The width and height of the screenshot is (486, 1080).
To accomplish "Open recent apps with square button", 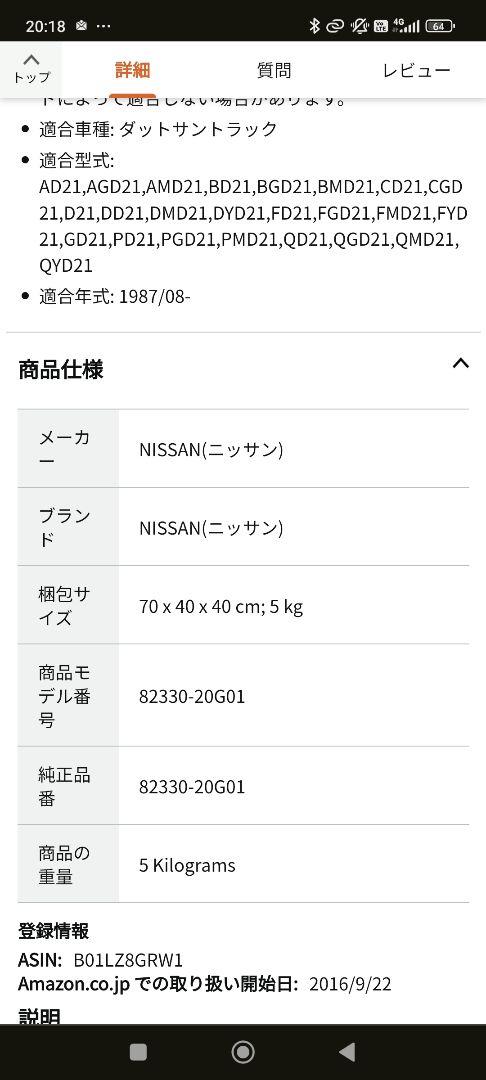I will [x=138, y=1052].
